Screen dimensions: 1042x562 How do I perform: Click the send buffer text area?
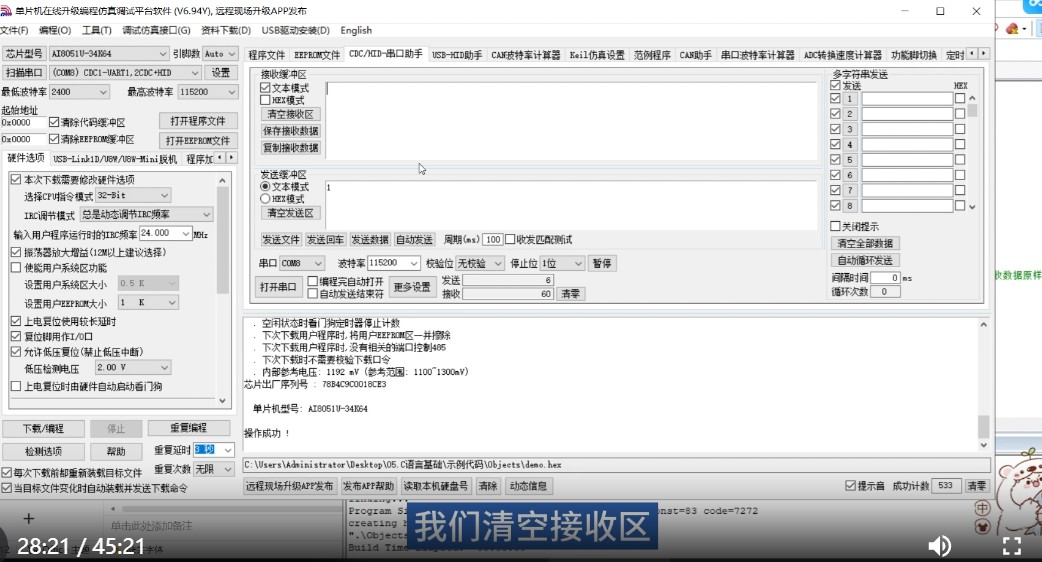(x=571, y=205)
